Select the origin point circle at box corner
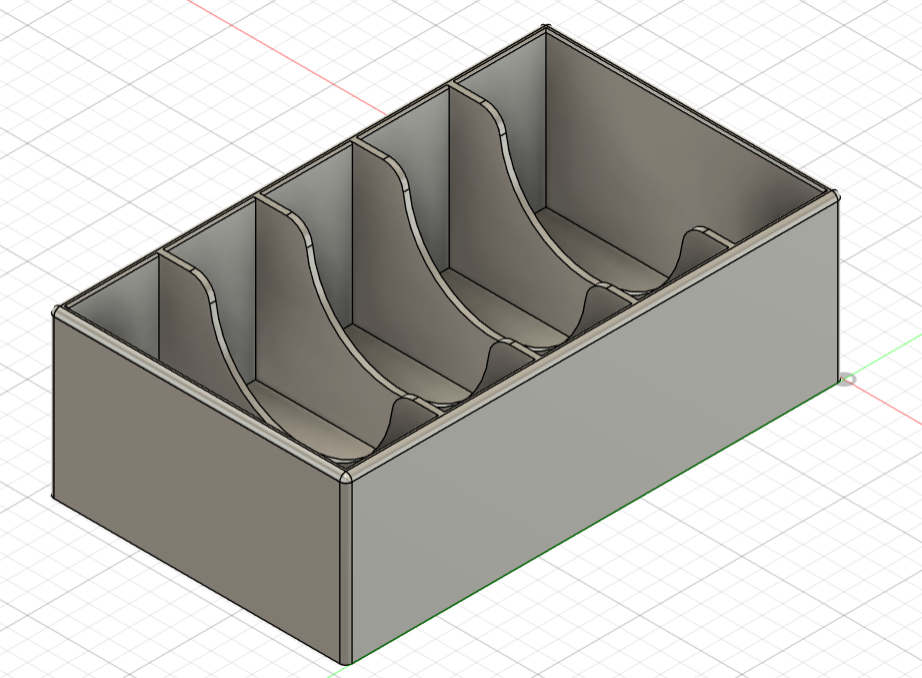 (847, 379)
